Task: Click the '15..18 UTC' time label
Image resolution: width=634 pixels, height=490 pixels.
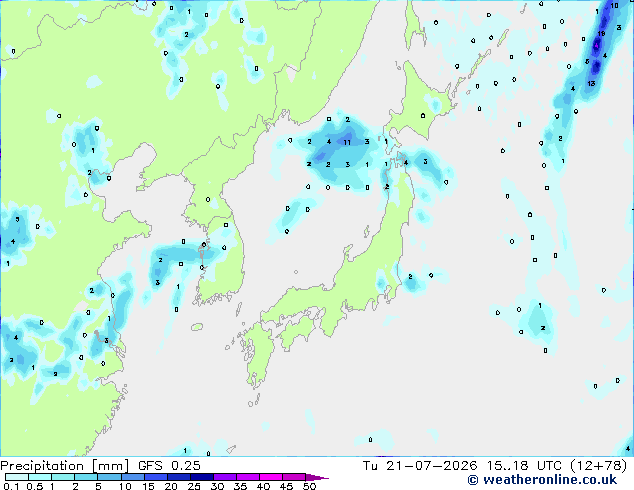Action: tap(524, 466)
